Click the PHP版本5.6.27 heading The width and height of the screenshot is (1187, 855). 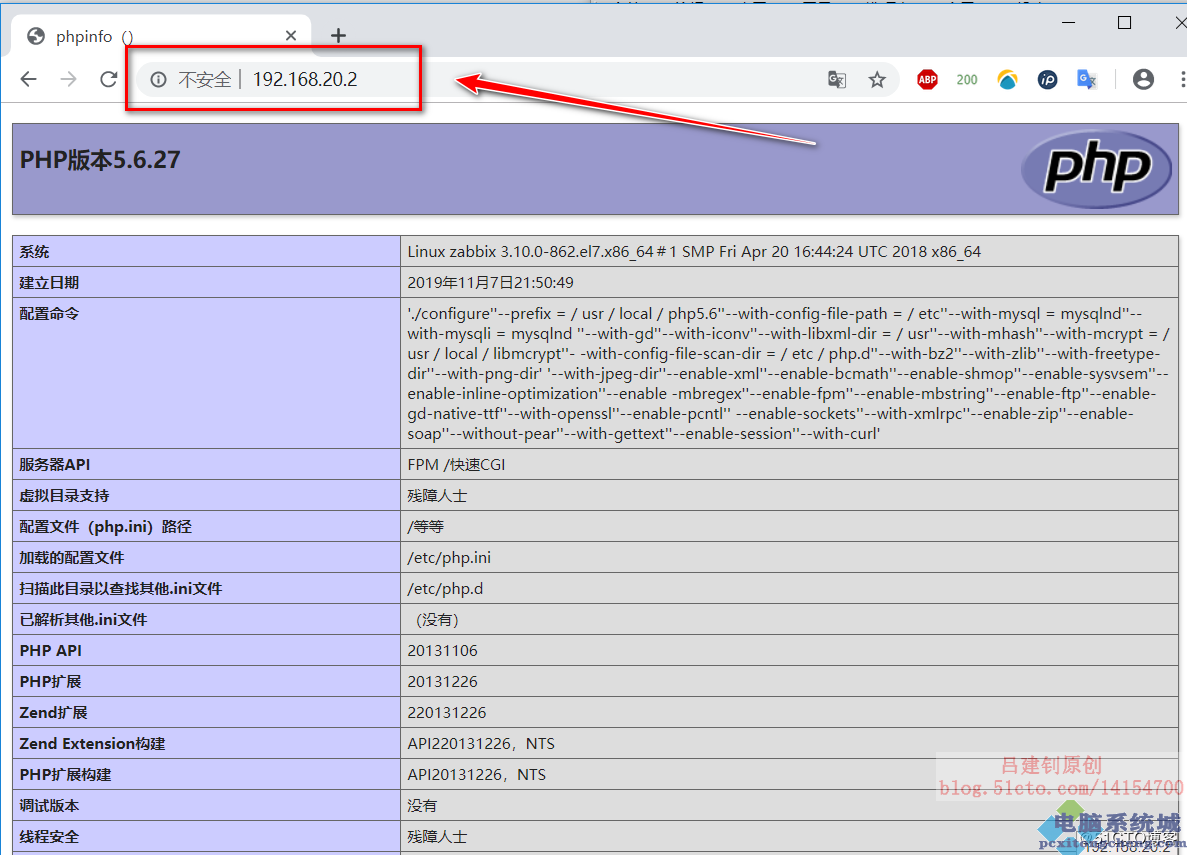[100, 160]
